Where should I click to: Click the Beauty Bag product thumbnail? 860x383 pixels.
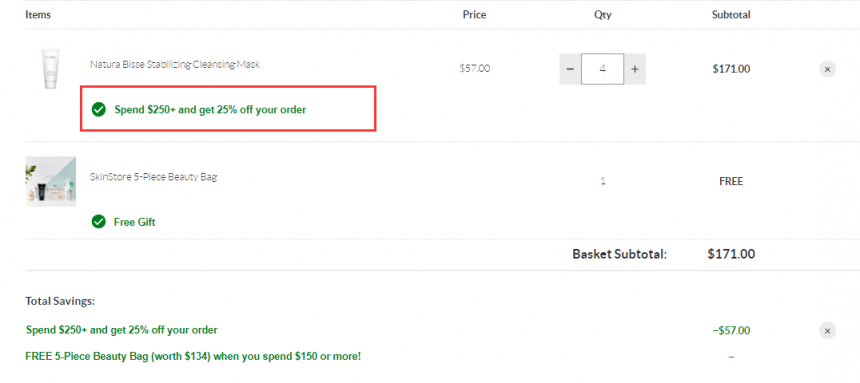click(50, 182)
